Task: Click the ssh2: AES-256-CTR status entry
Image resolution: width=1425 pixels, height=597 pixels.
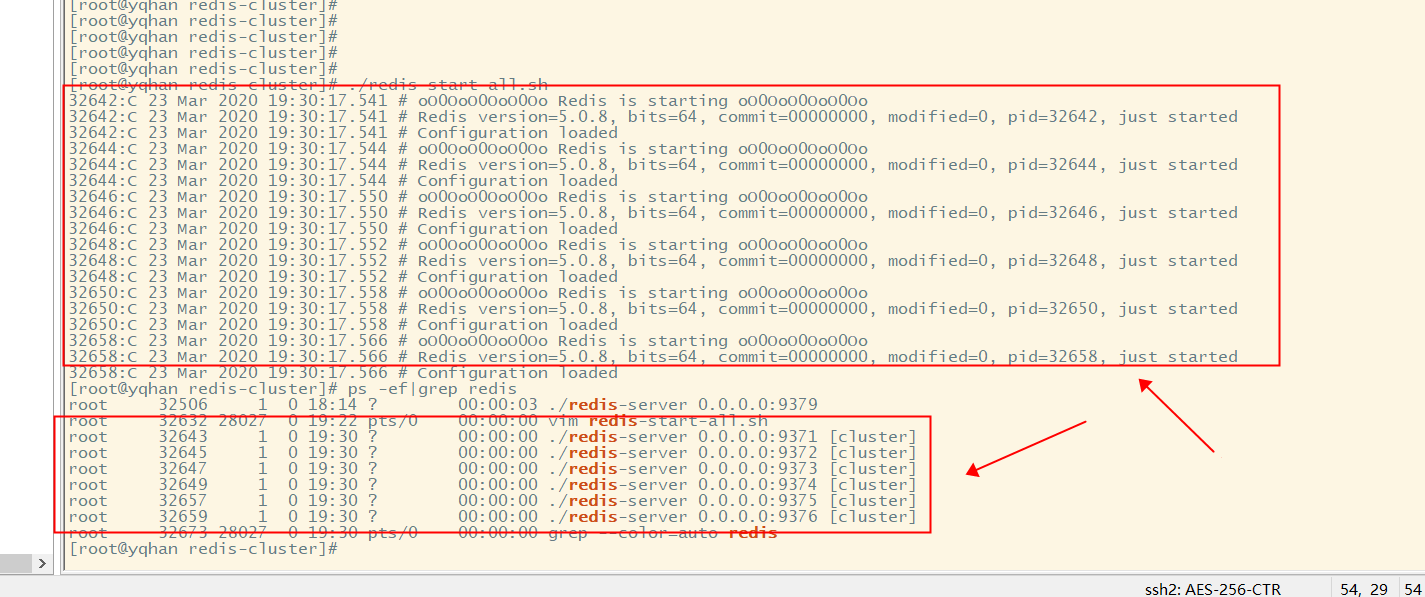Action: pyautogui.click(x=1212, y=589)
